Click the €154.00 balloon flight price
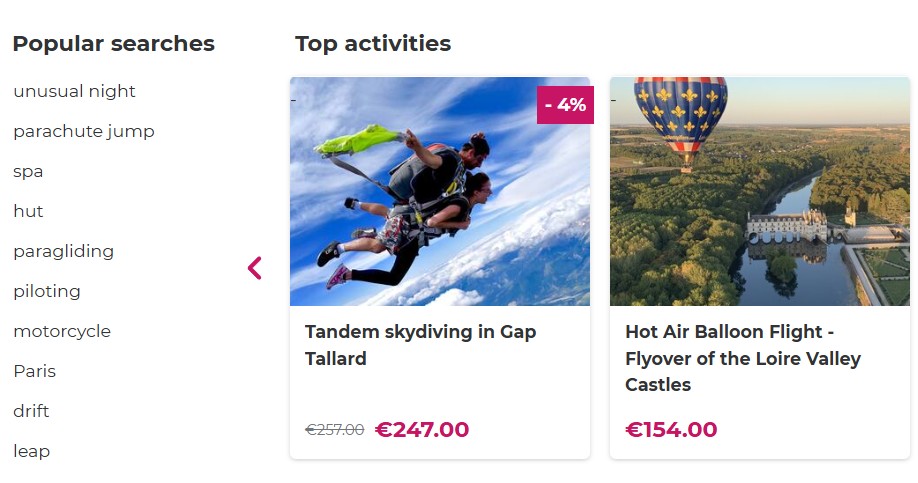The image size is (918, 483). point(671,430)
